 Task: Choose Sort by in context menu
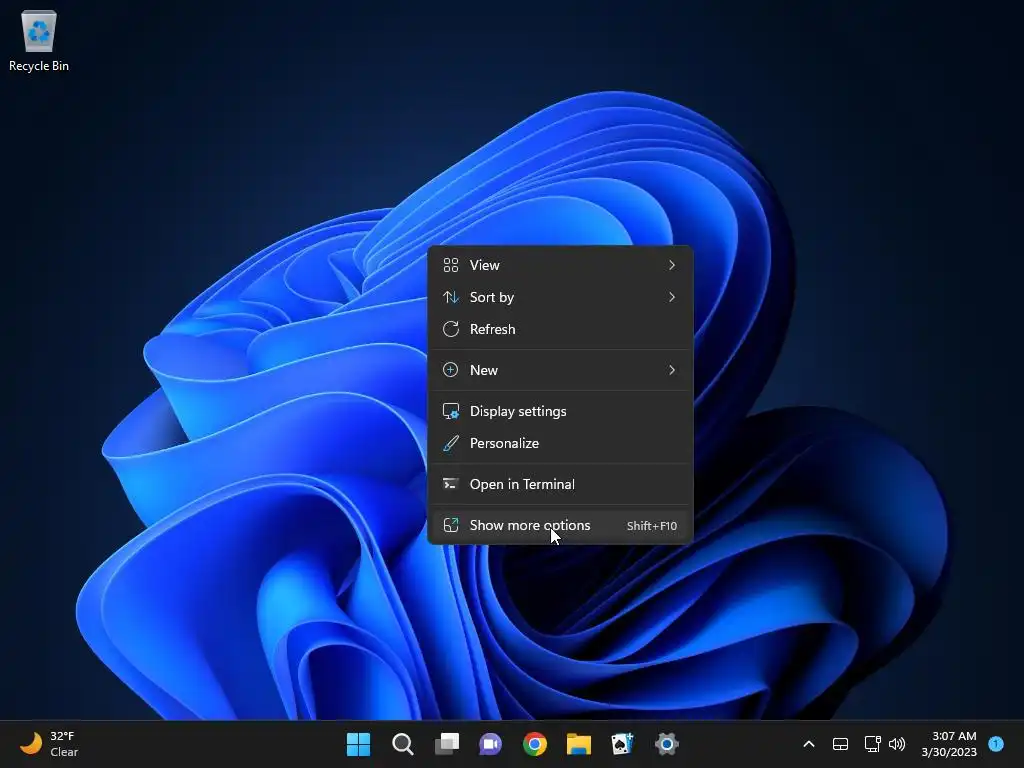[x=560, y=297]
